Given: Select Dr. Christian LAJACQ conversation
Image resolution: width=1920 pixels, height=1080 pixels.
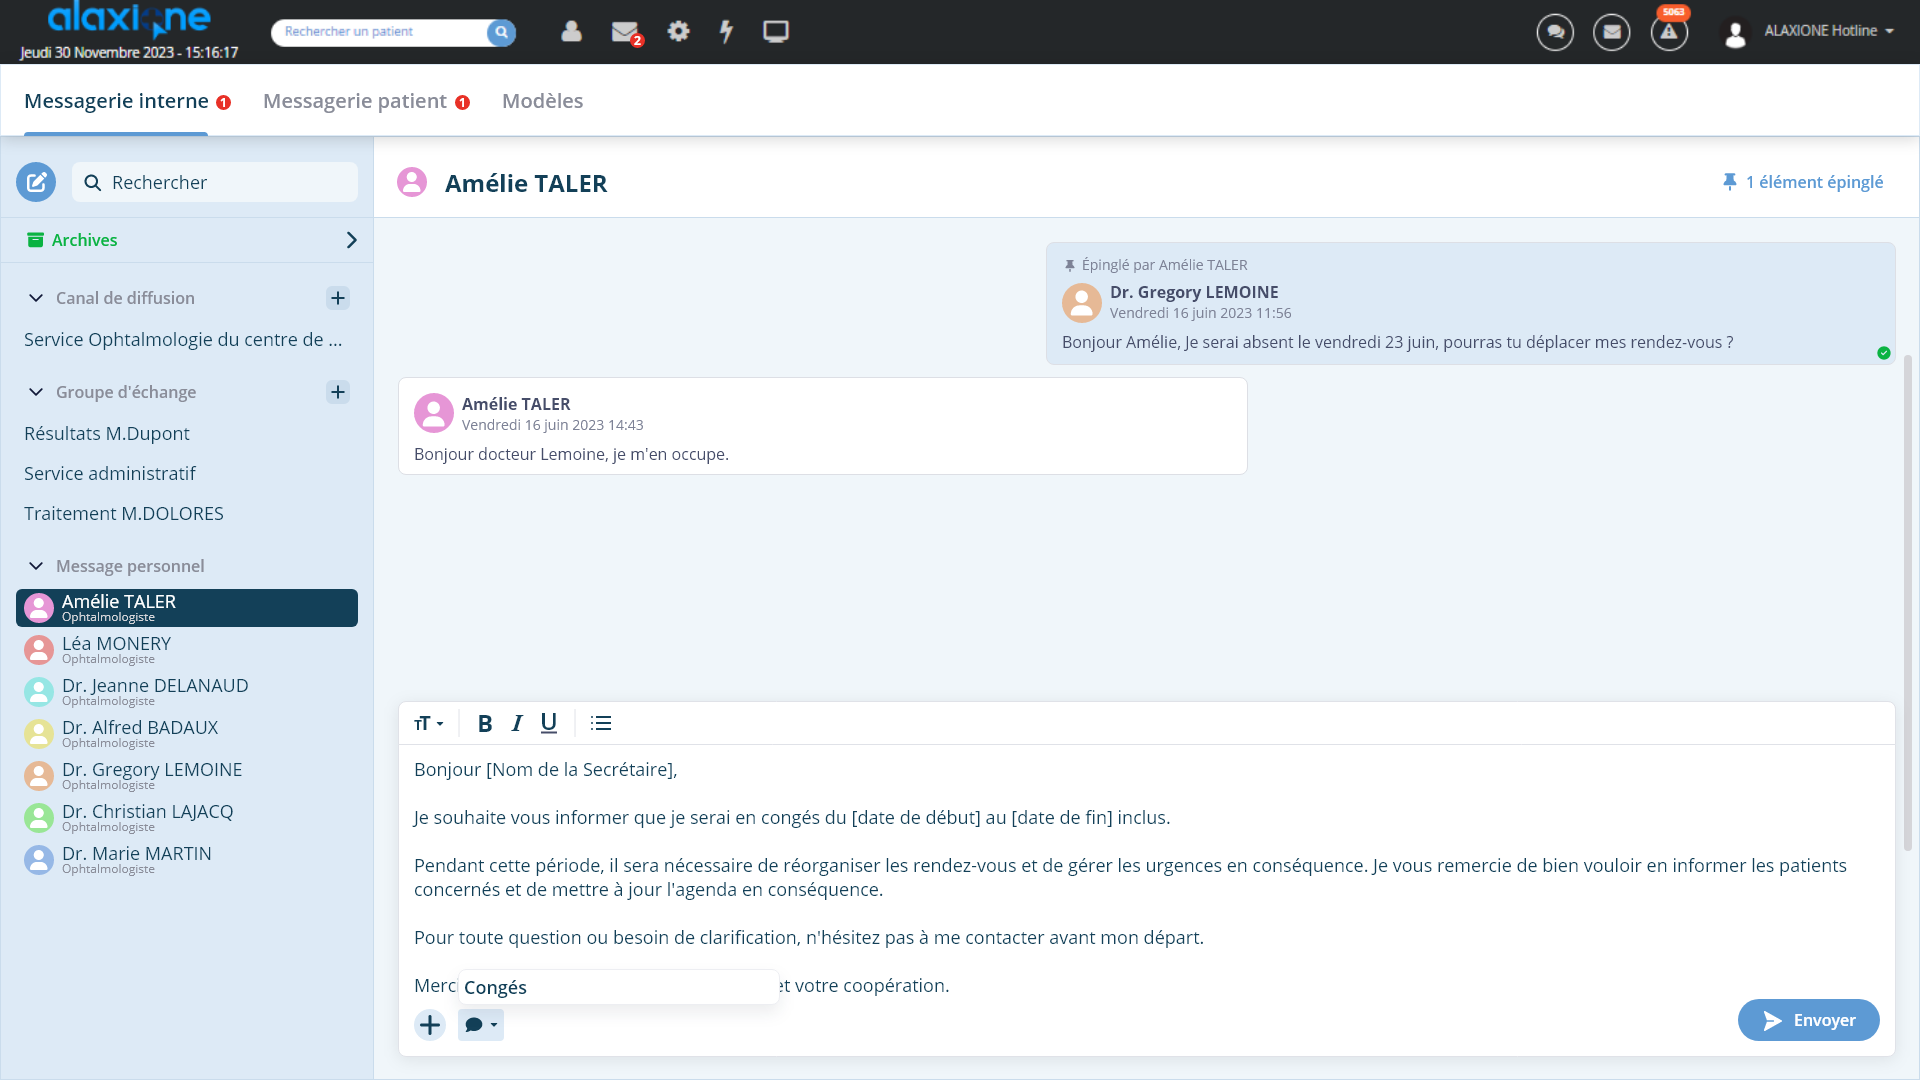Looking at the screenshot, I should (x=187, y=818).
